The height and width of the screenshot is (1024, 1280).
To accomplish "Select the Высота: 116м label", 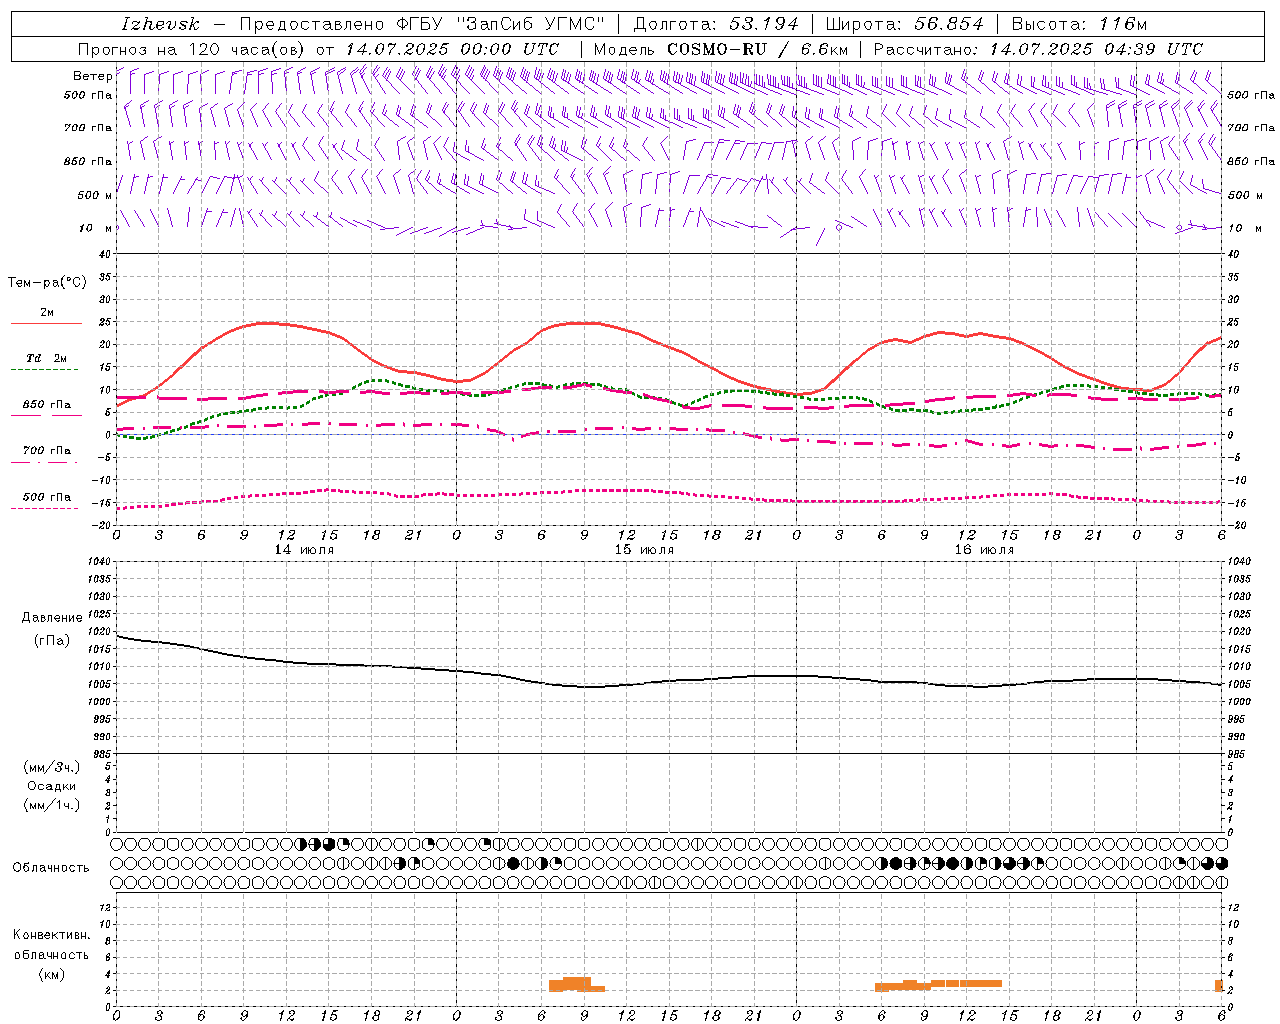I will click(x=1079, y=24).
